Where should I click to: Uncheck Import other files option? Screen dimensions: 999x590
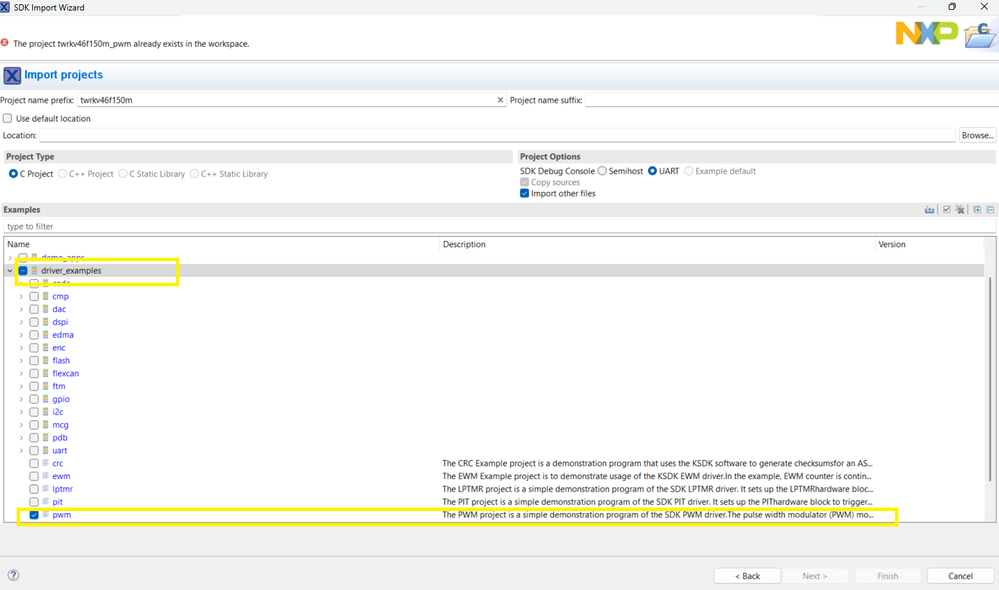pos(524,194)
